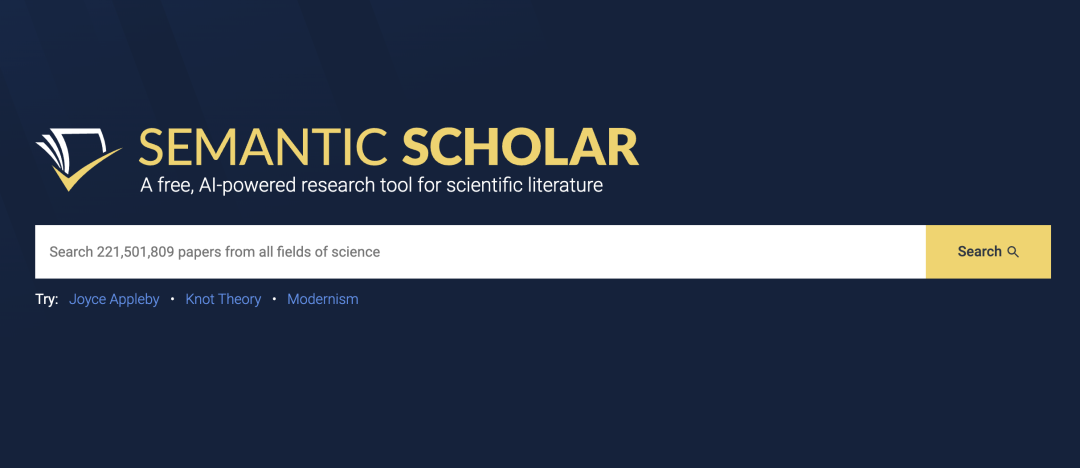Click the white book pages in the logo
This screenshot has width=1080, height=468.
tap(70, 146)
